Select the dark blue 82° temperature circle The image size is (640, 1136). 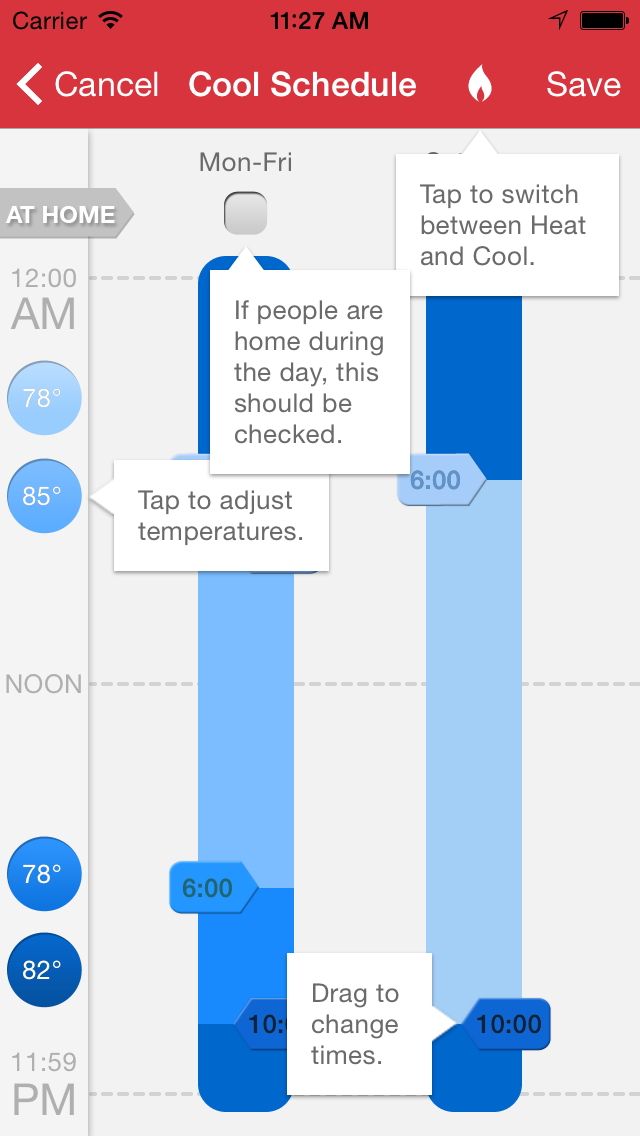(43, 970)
